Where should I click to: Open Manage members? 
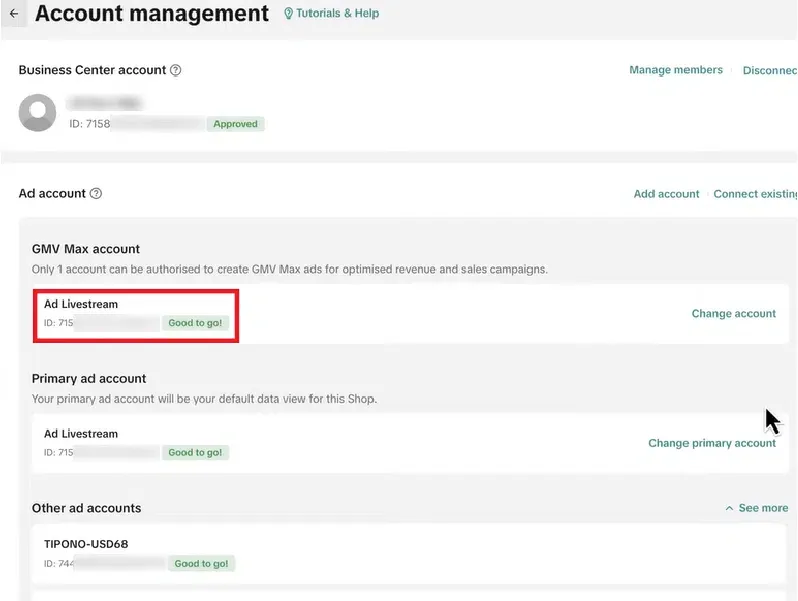[675, 70]
